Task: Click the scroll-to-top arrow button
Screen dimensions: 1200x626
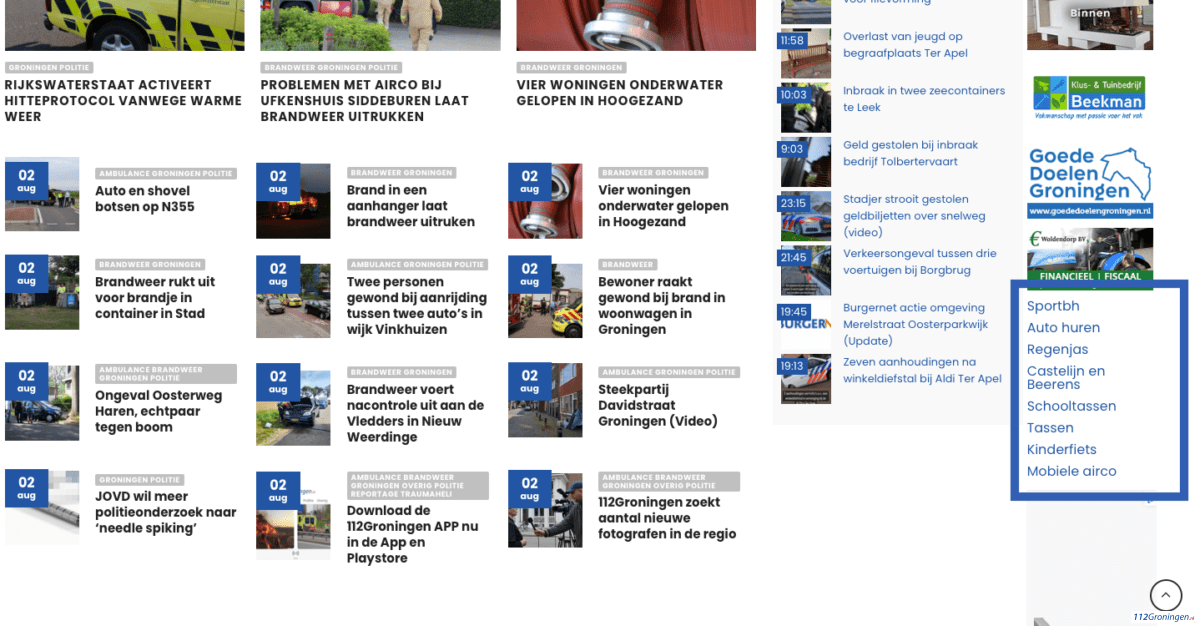Action: (1165, 595)
